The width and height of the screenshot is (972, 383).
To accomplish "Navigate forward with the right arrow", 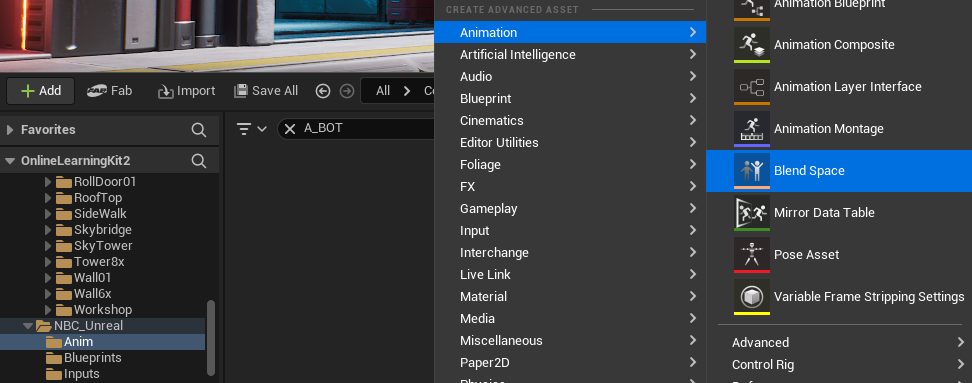I will tap(347, 91).
